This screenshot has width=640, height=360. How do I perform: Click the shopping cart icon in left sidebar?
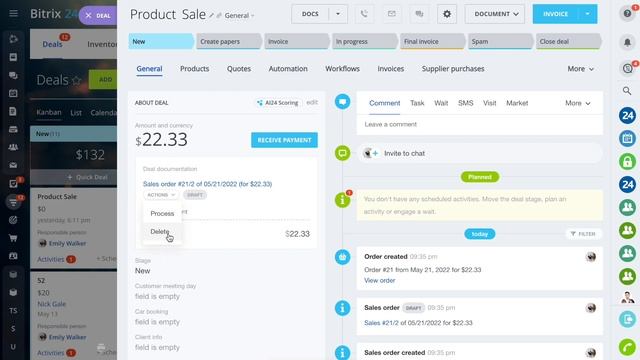[x=13, y=238]
